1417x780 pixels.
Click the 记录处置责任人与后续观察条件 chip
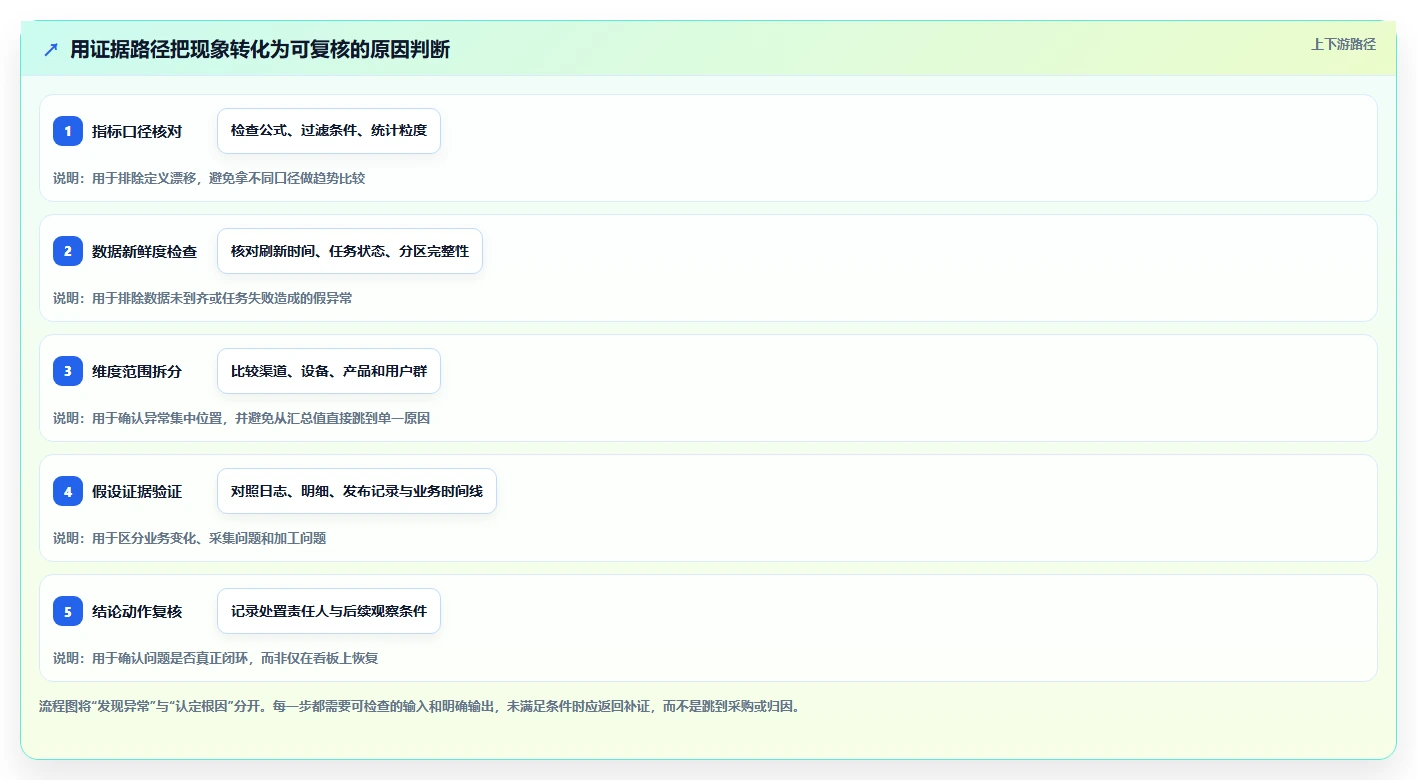click(329, 611)
